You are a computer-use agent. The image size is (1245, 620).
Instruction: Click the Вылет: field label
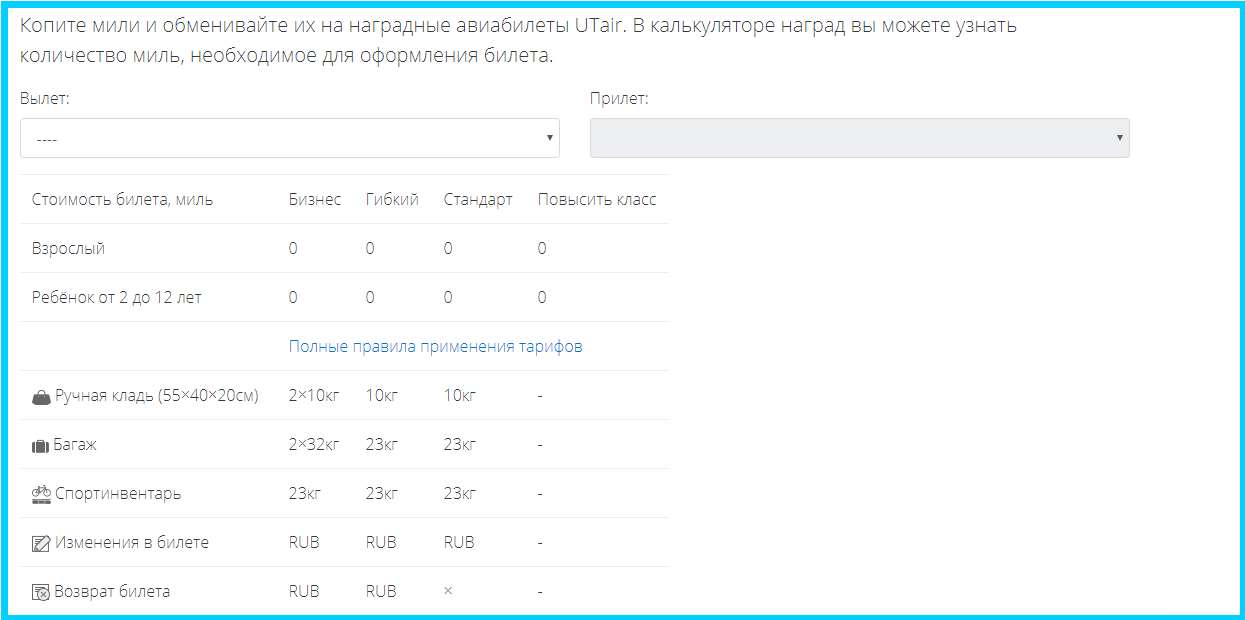pos(45,99)
